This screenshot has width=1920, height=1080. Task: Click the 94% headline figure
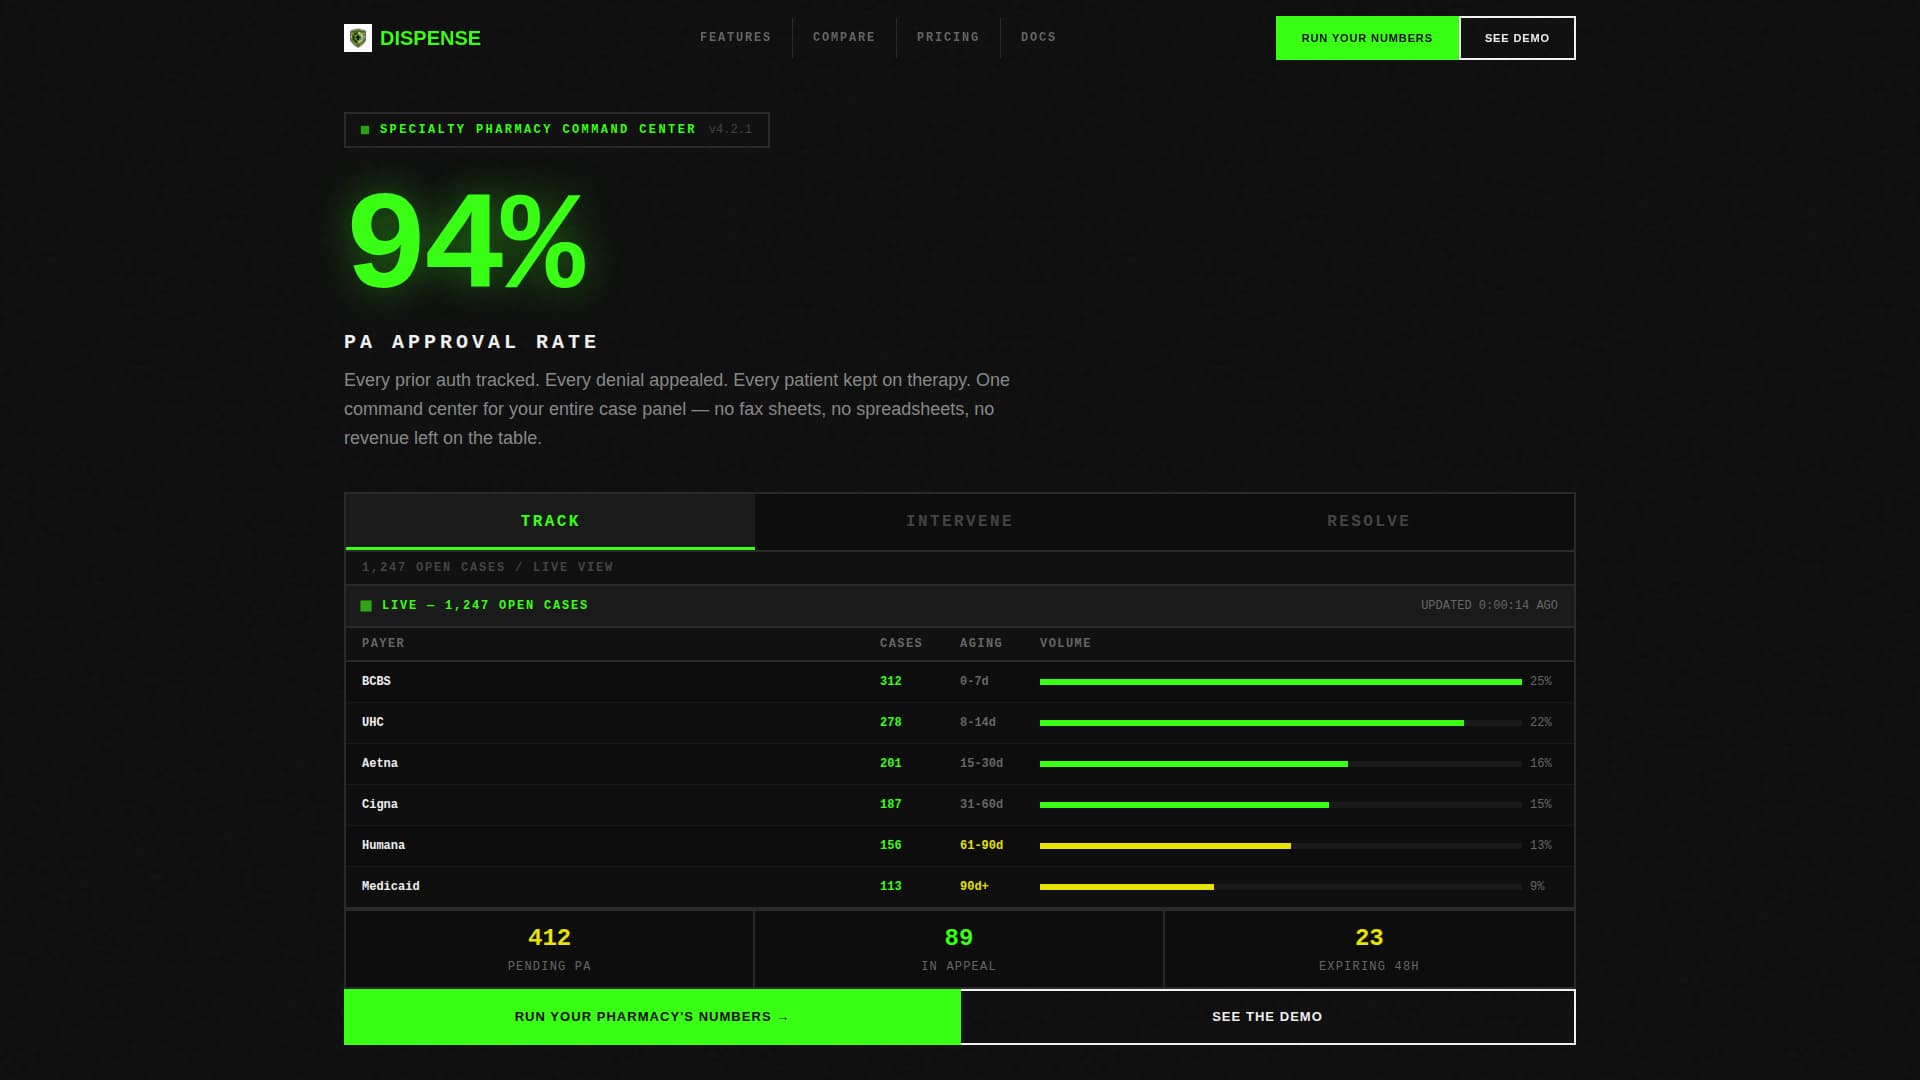click(x=466, y=242)
